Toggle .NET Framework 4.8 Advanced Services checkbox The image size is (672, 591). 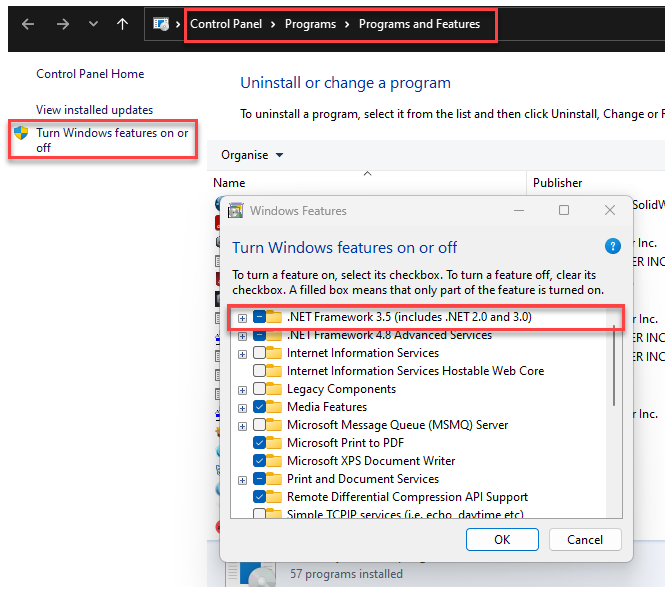[x=259, y=335]
